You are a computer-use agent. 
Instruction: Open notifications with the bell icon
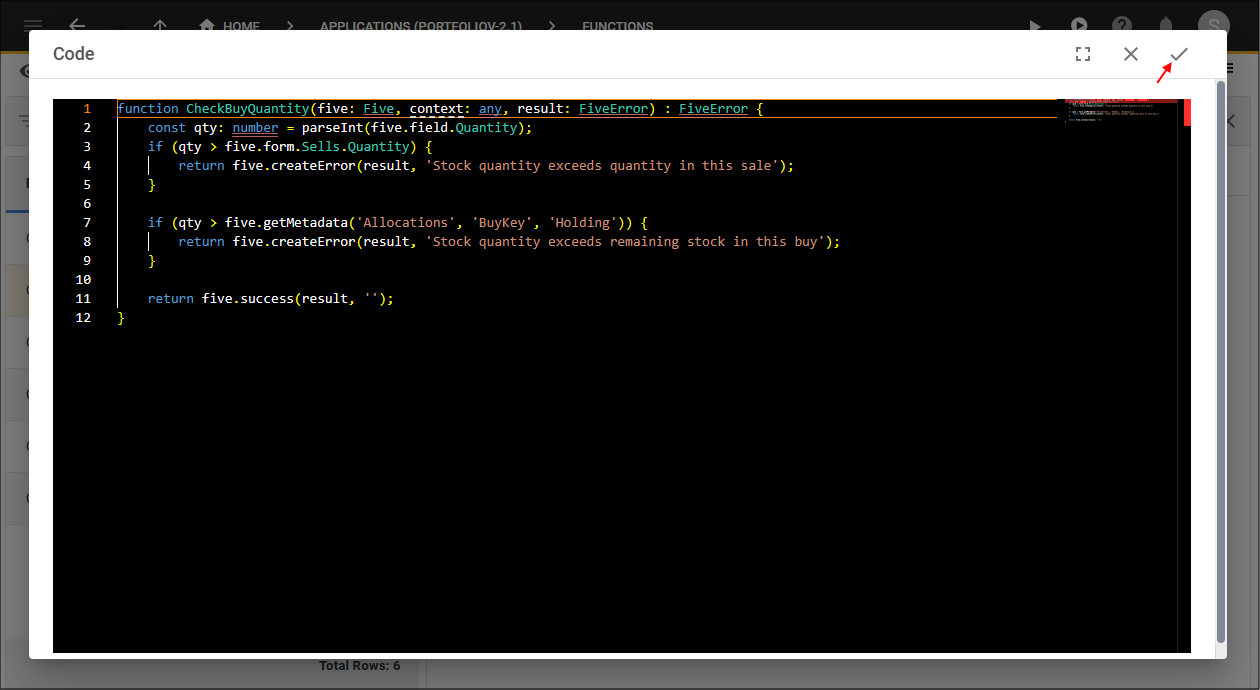pyautogui.click(x=1166, y=26)
